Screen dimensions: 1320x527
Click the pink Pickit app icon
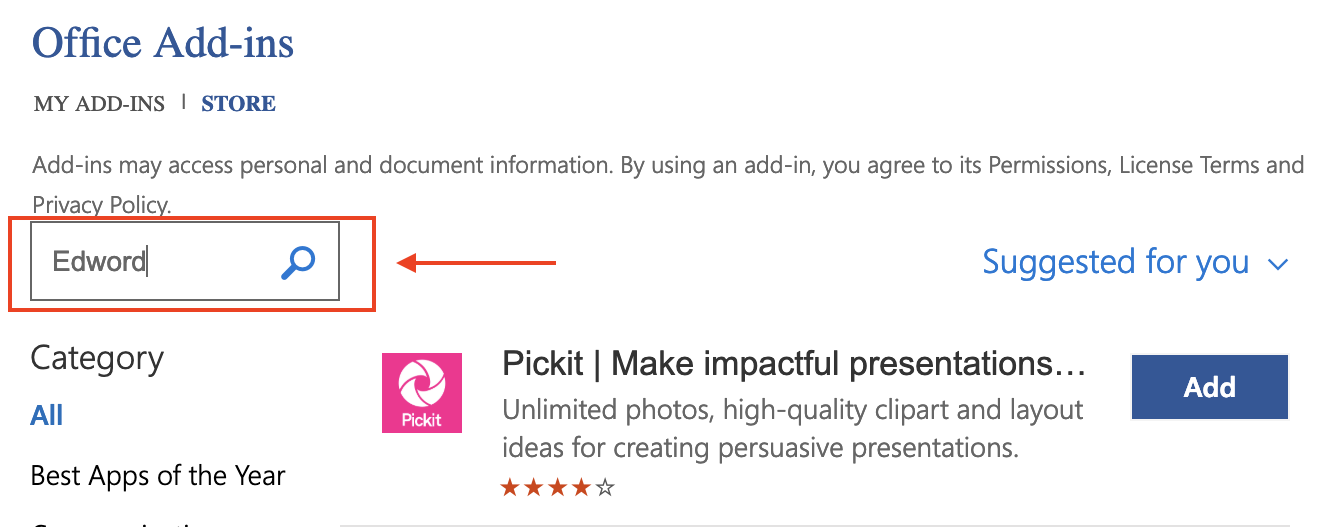[x=421, y=392]
